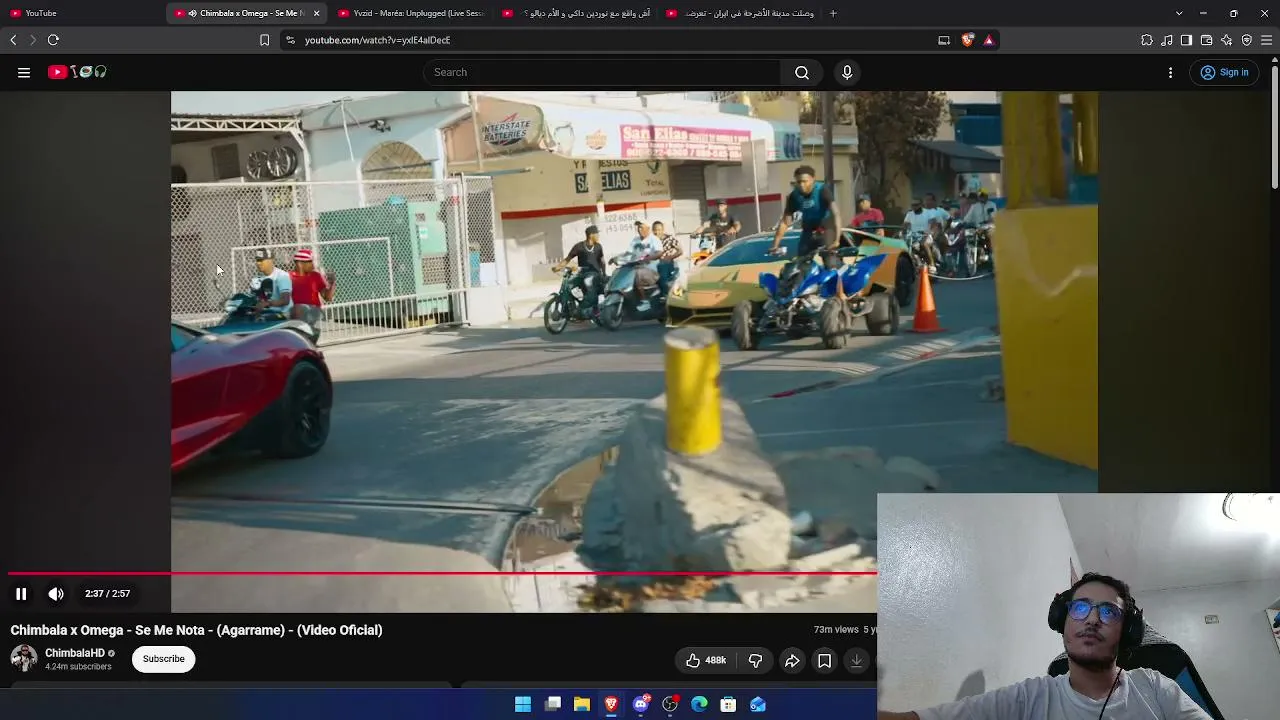Image resolution: width=1280 pixels, height=720 pixels.
Task: Sign in to YouTube
Action: (x=1224, y=72)
